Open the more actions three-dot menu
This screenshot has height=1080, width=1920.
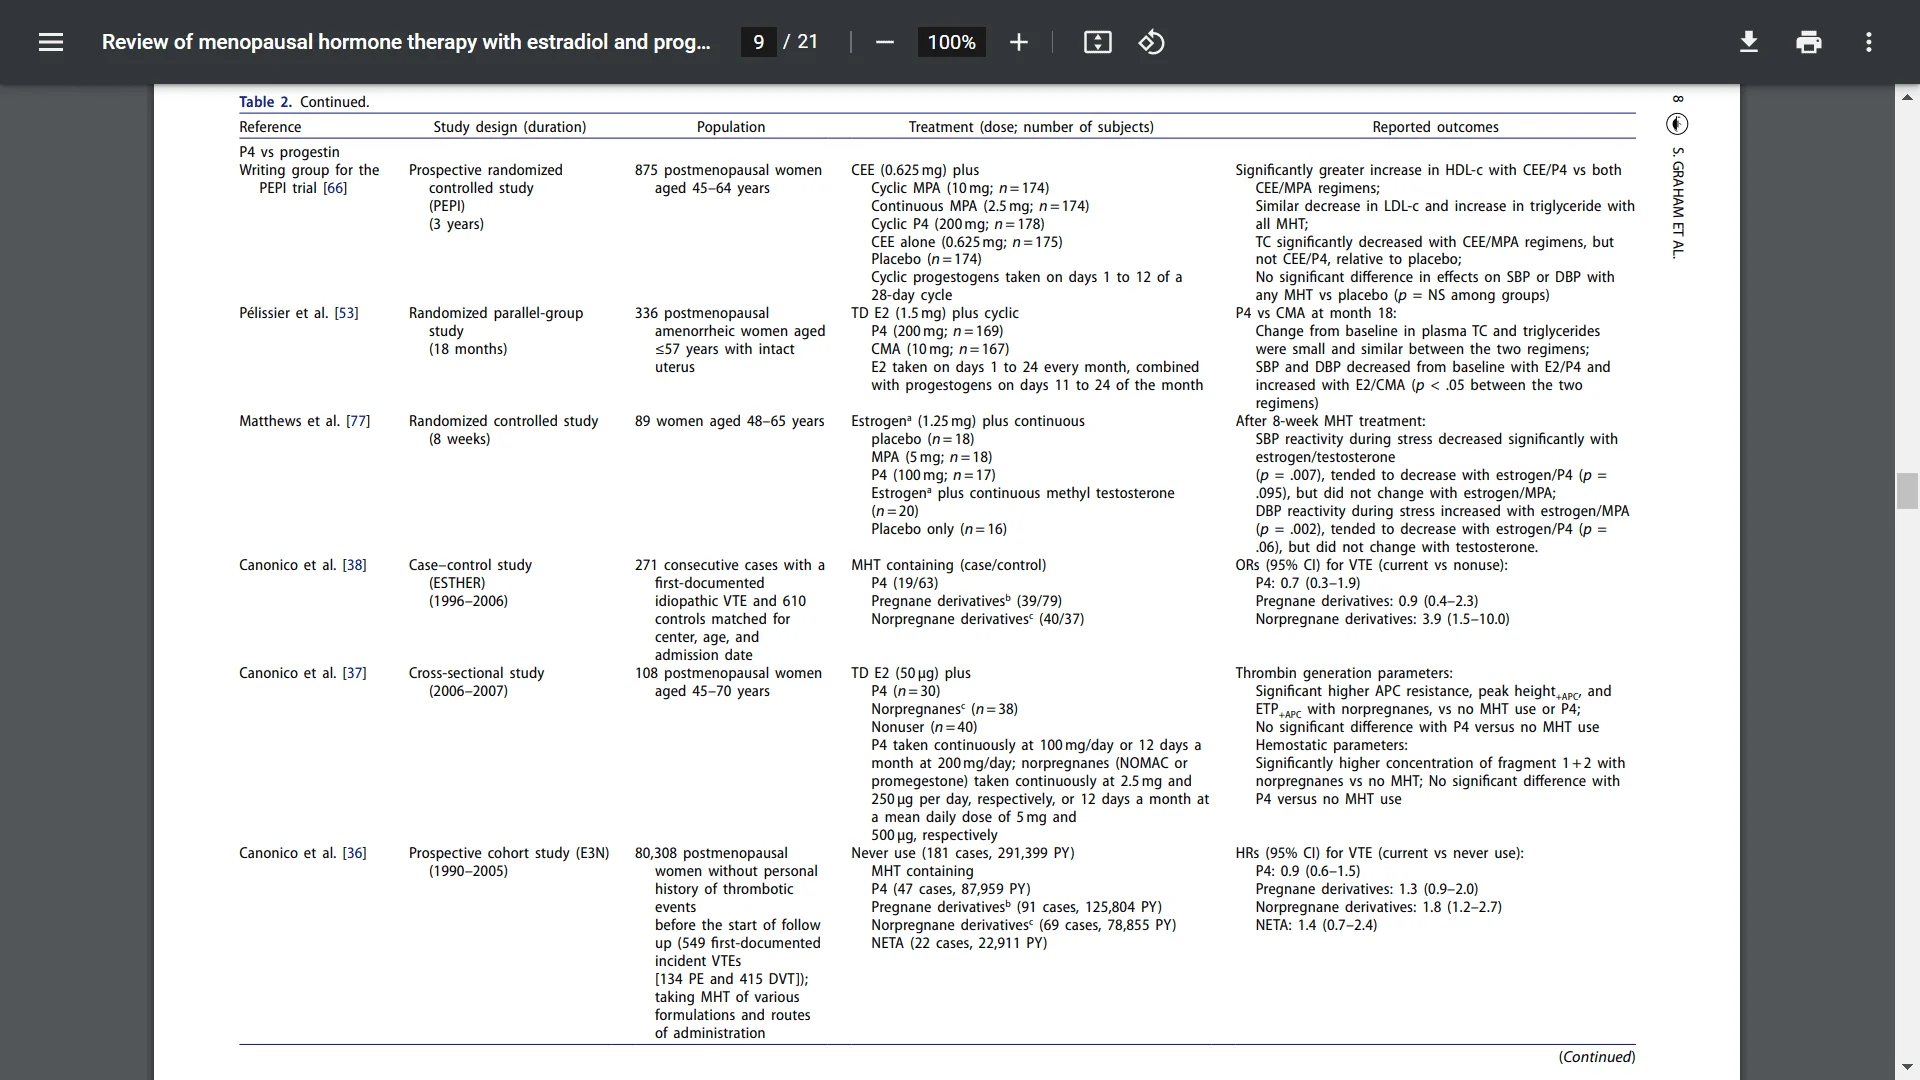click(x=1868, y=42)
